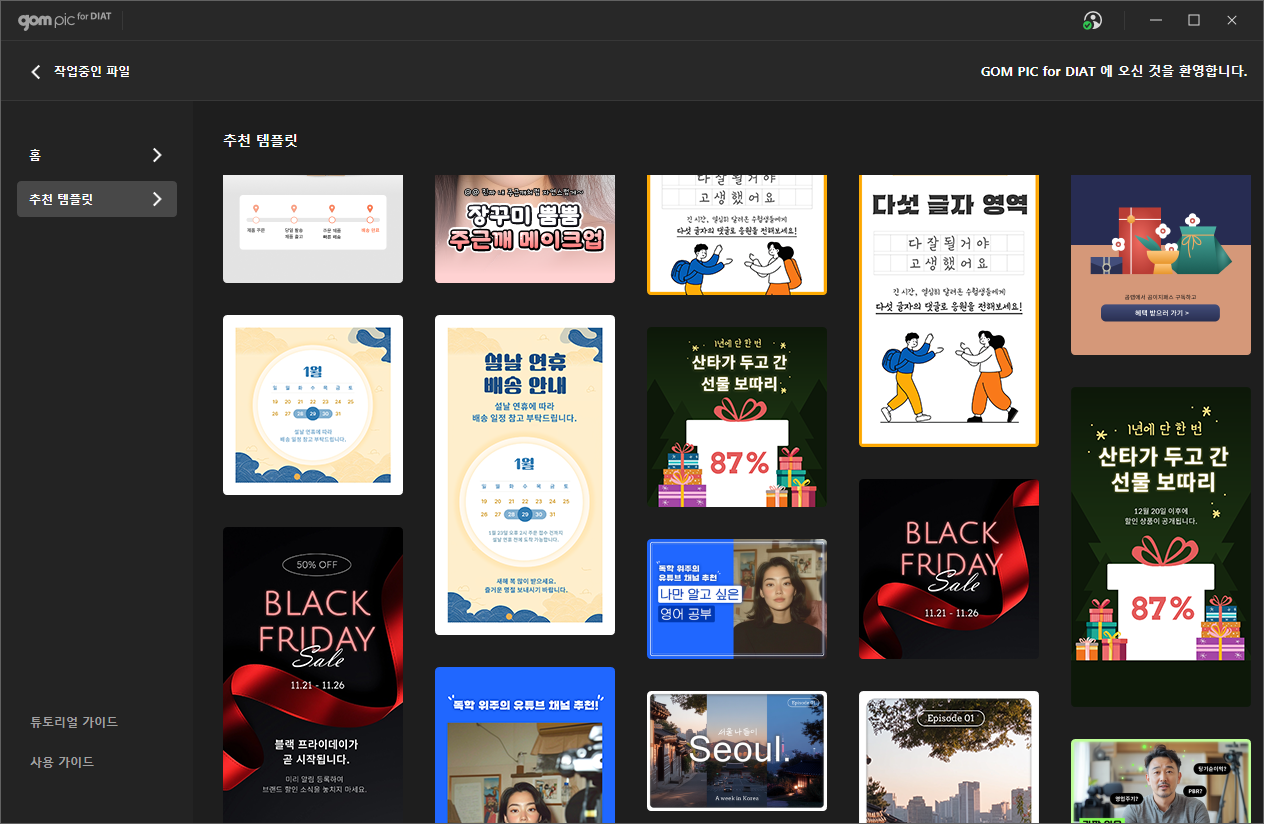Select 추천 템플릿 in the sidebar
Image resolution: width=1264 pixels, height=824 pixels.
coord(62,199)
